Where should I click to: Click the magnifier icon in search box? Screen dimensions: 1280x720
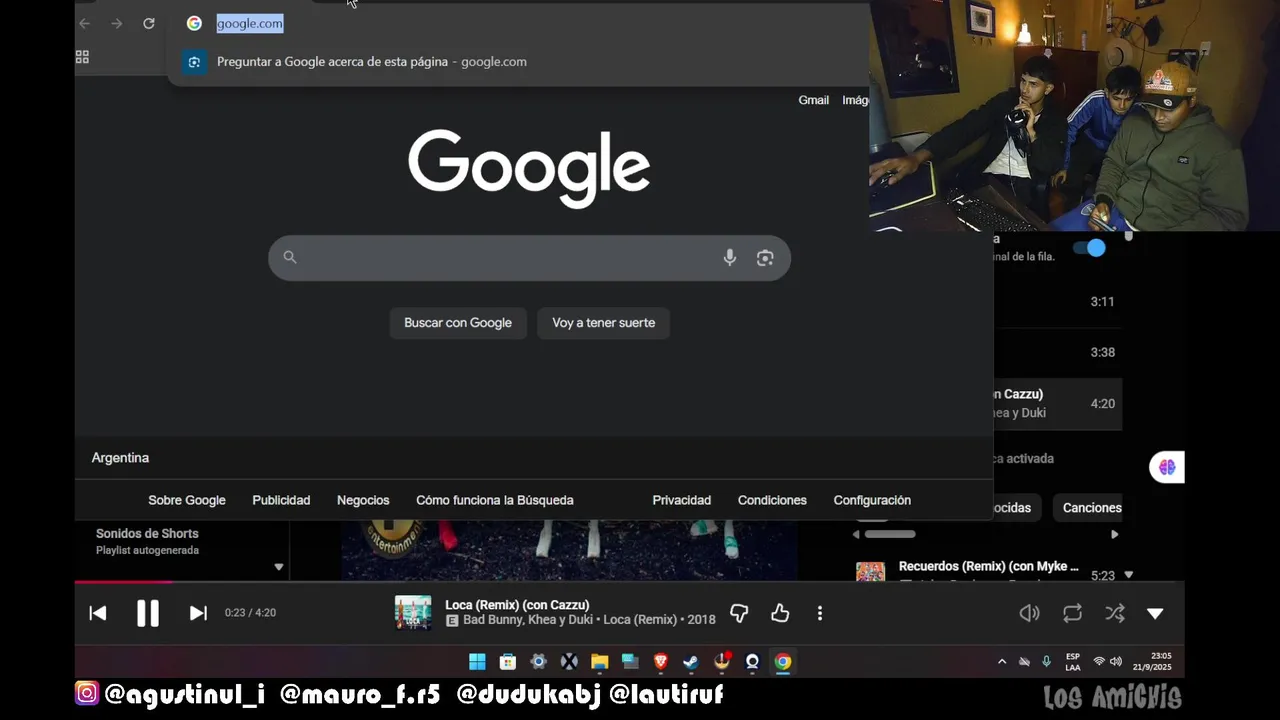pos(290,257)
